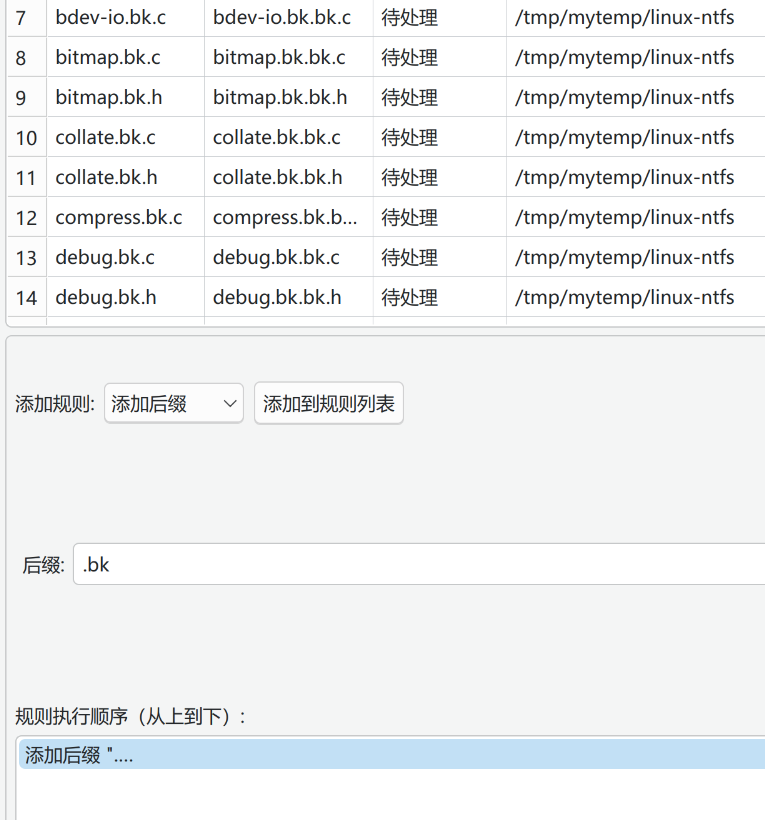The image size is (765, 820).
Task: Click the truncated compress.bk.b... new name cell
Action: pos(289,217)
